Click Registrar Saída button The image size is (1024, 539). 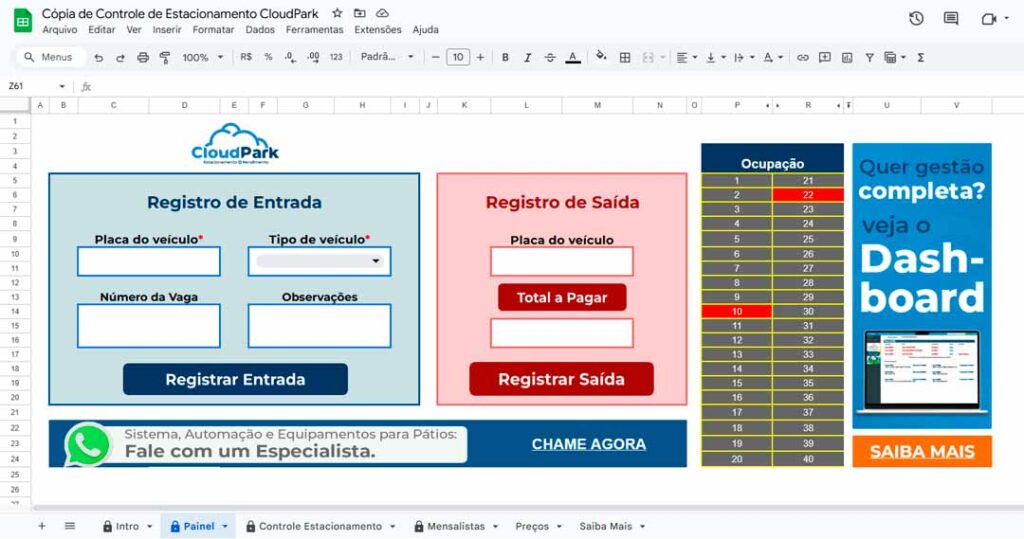tap(561, 380)
